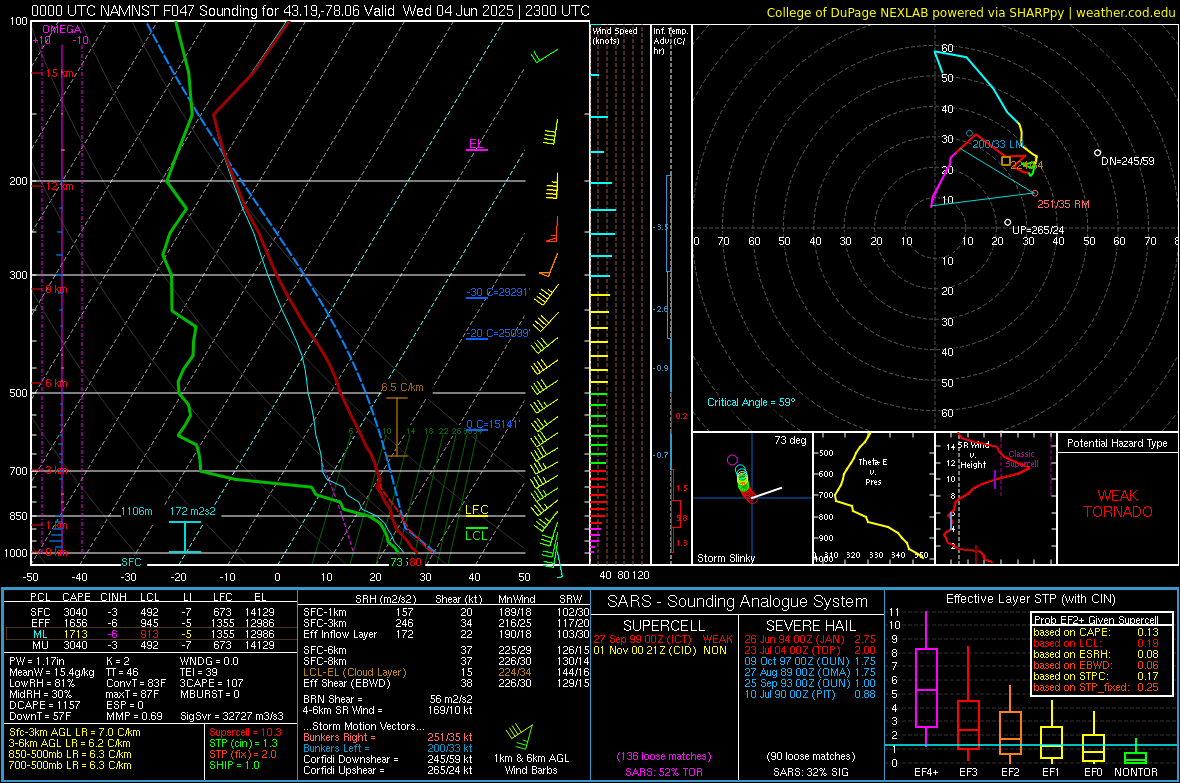
Task: Click 'UP=265/24' hodograph label
Action: (1038, 230)
